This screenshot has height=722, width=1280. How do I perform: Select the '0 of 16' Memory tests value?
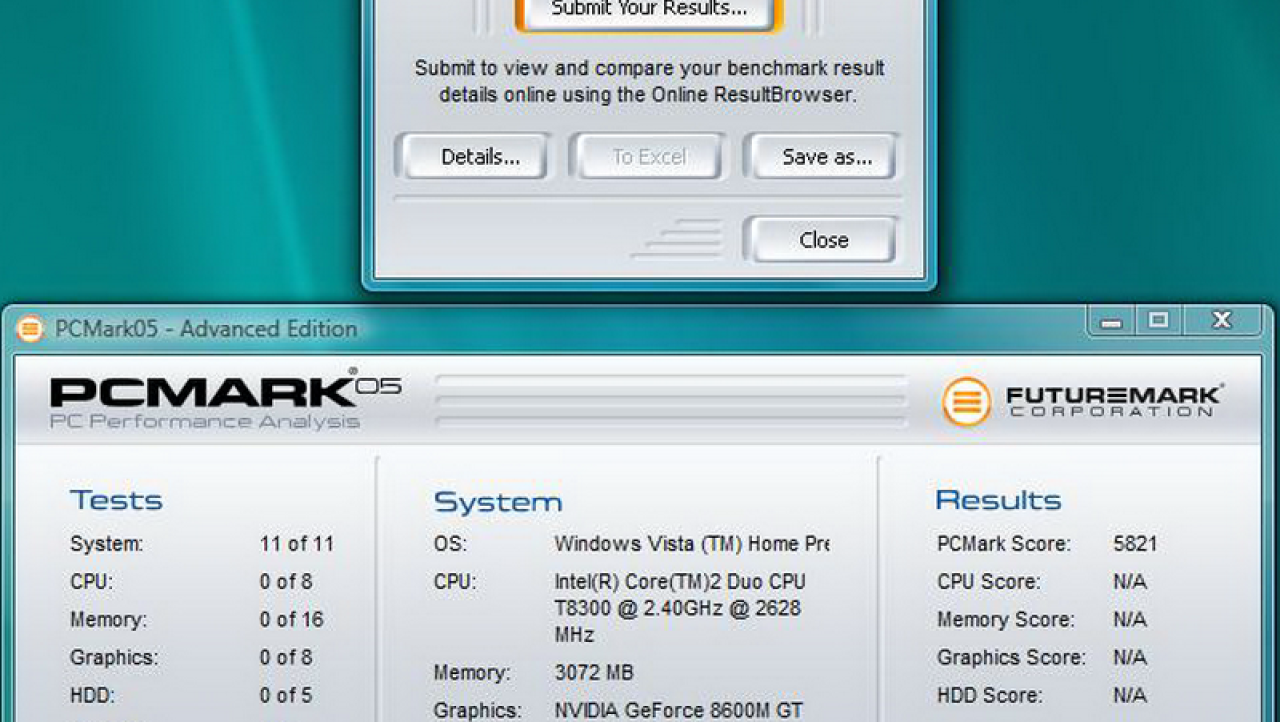pos(292,620)
